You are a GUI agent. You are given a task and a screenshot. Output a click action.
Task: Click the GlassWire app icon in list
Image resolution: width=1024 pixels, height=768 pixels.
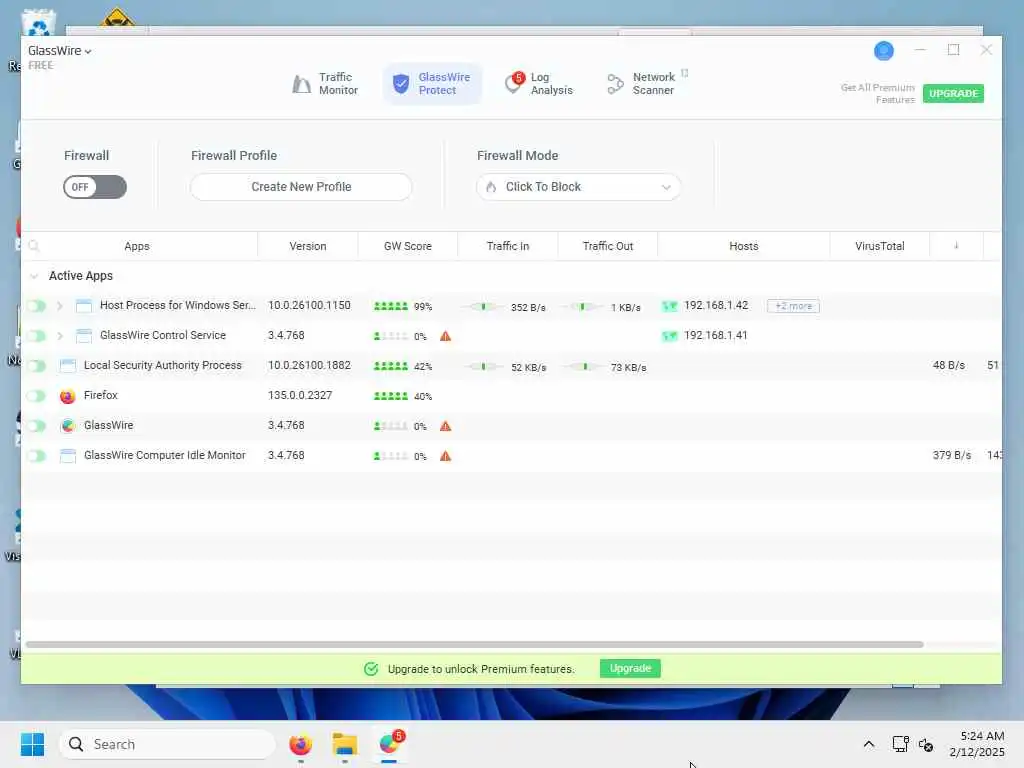click(67, 426)
